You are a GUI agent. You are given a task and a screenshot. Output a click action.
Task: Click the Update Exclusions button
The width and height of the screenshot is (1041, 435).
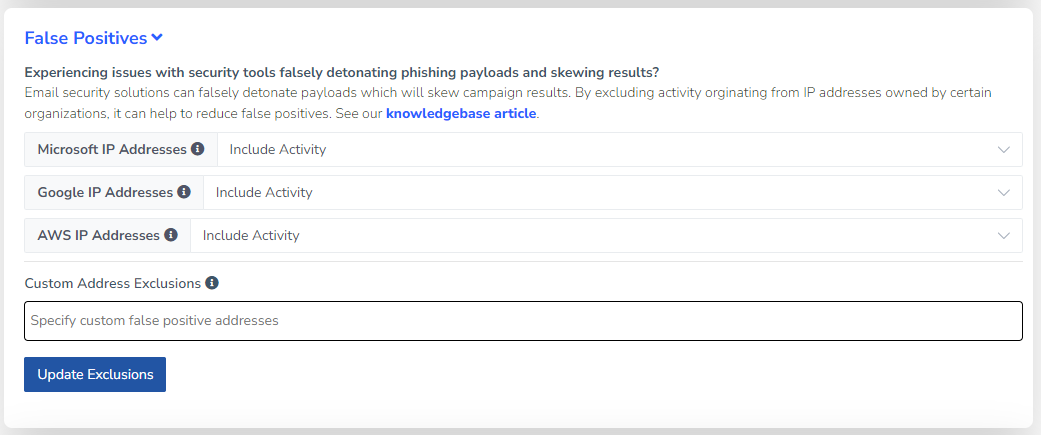tap(95, 375)
